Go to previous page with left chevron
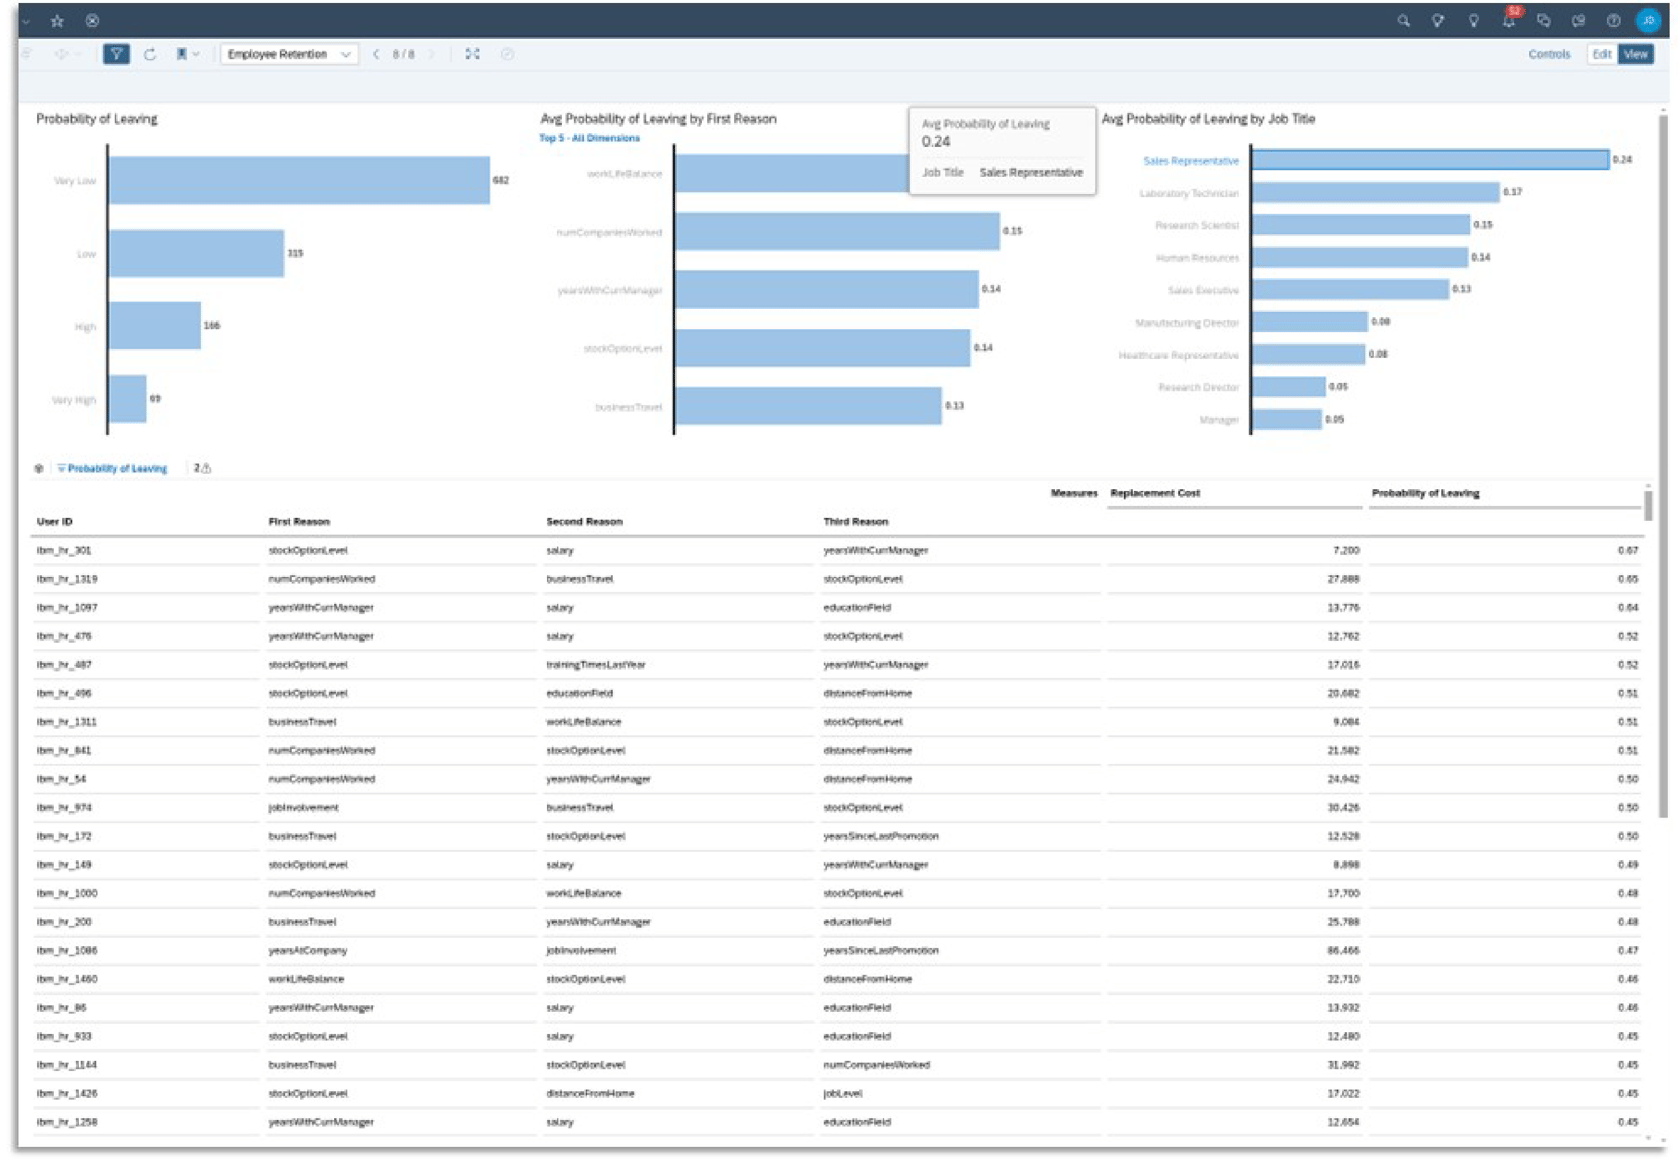This screenshot has width=1678, height=1160. (376, 54)
